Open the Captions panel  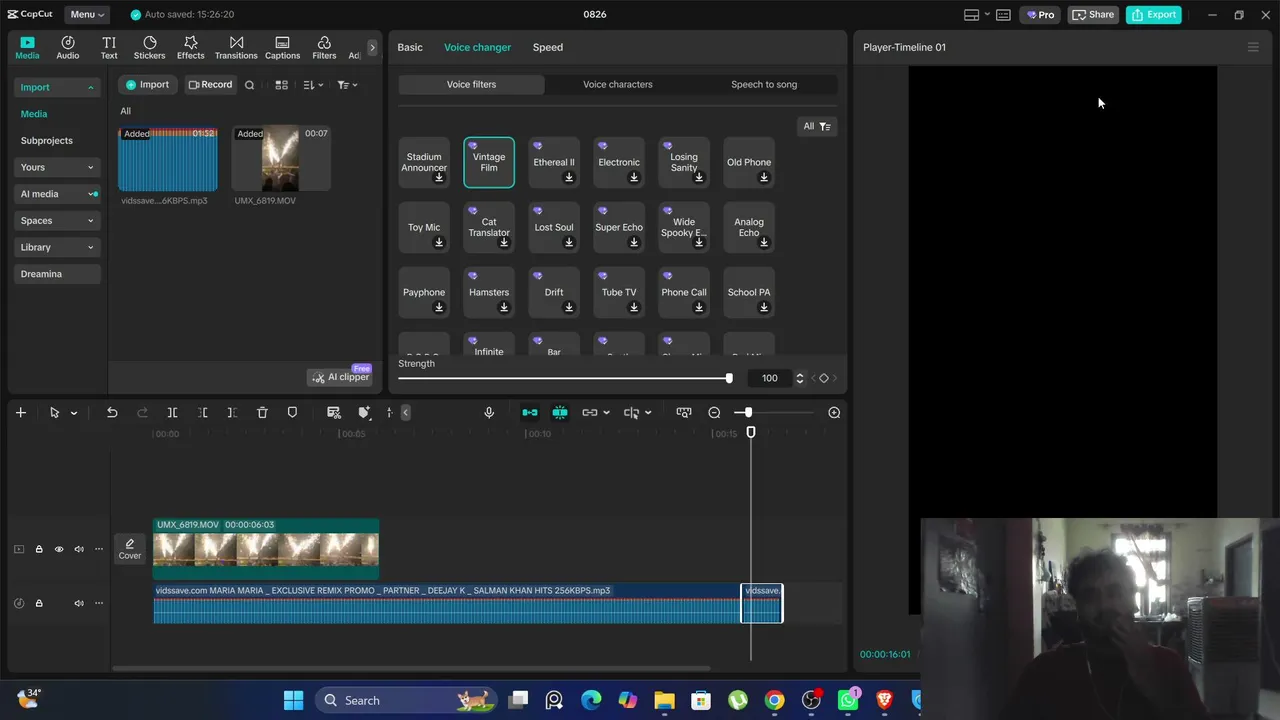click(283, 47)
